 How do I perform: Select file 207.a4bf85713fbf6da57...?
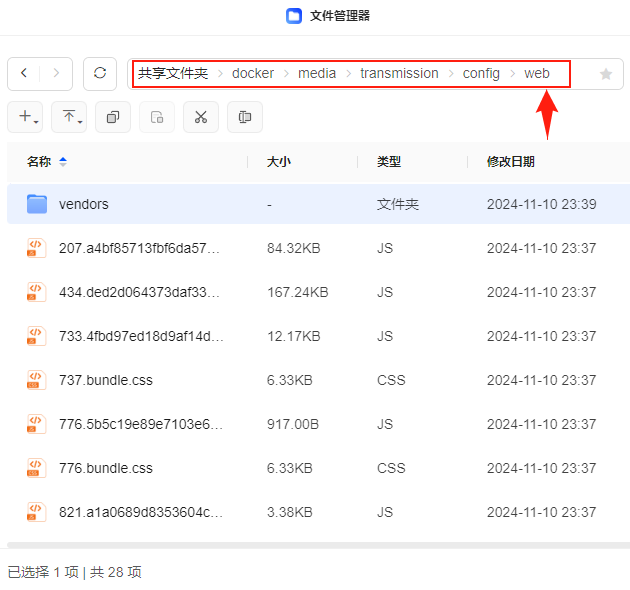pyautogui.click(x=139, y=248)
